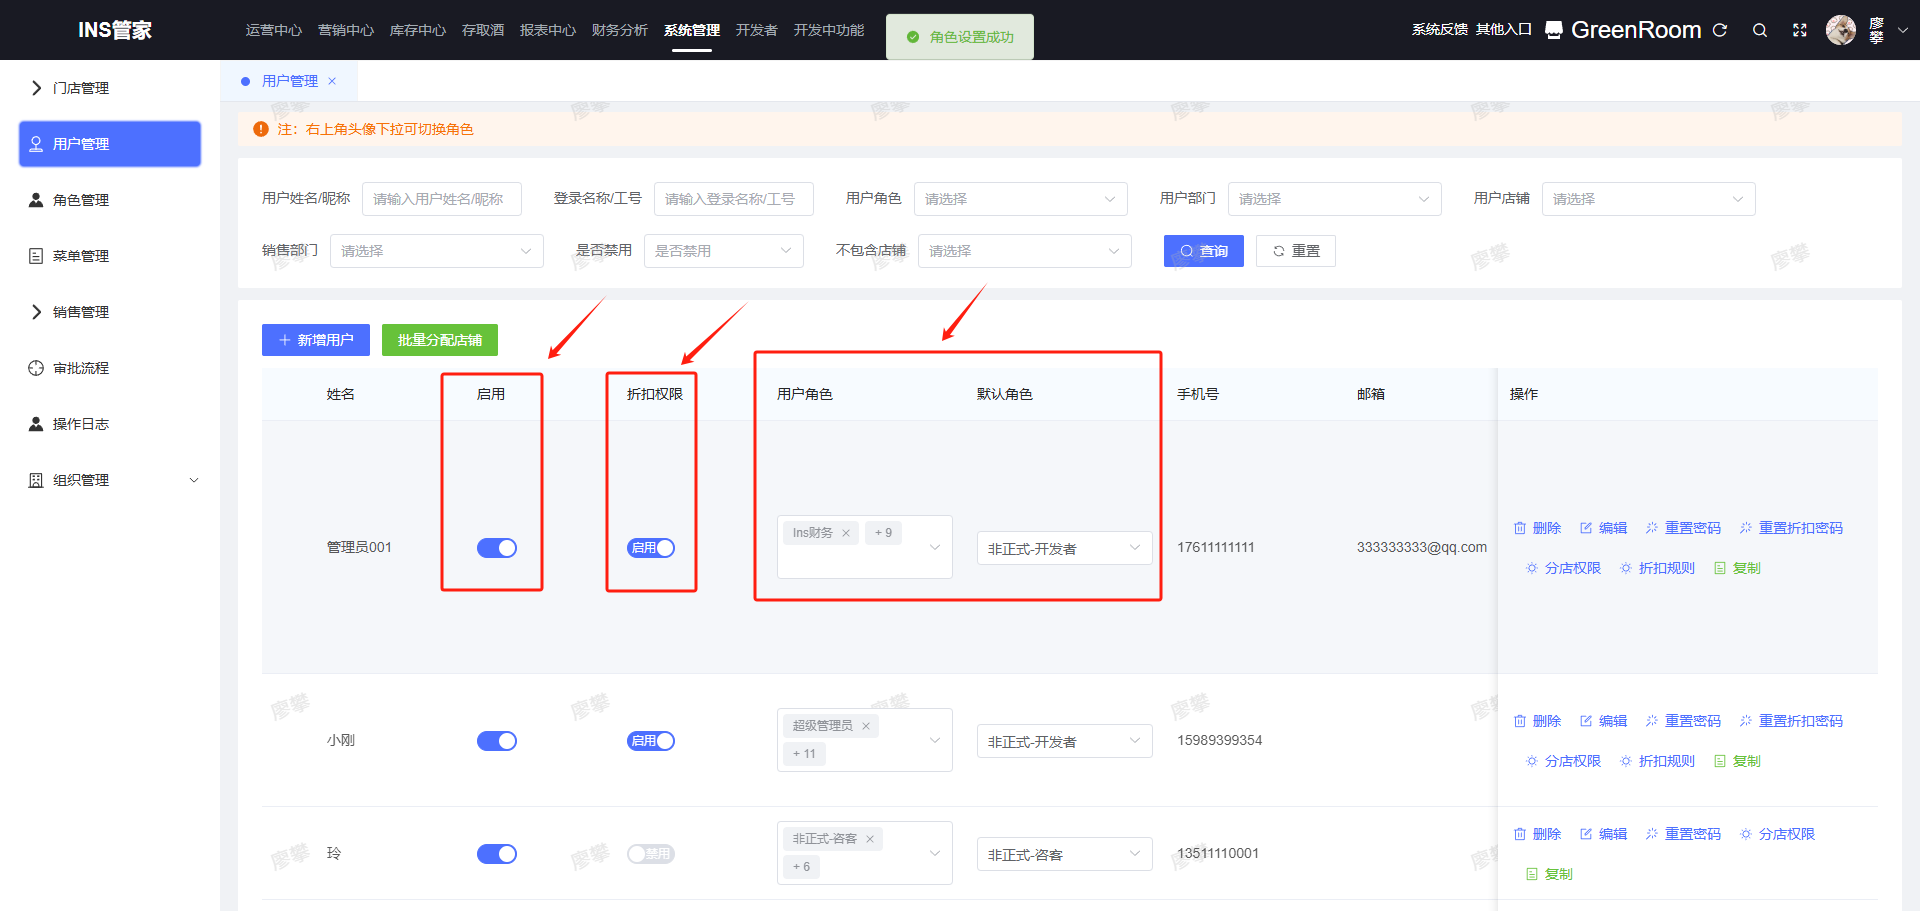Edit user 小刚
Viewport: 1920px width, 911px height.
pyautogui.click(x=1603, y=721)
